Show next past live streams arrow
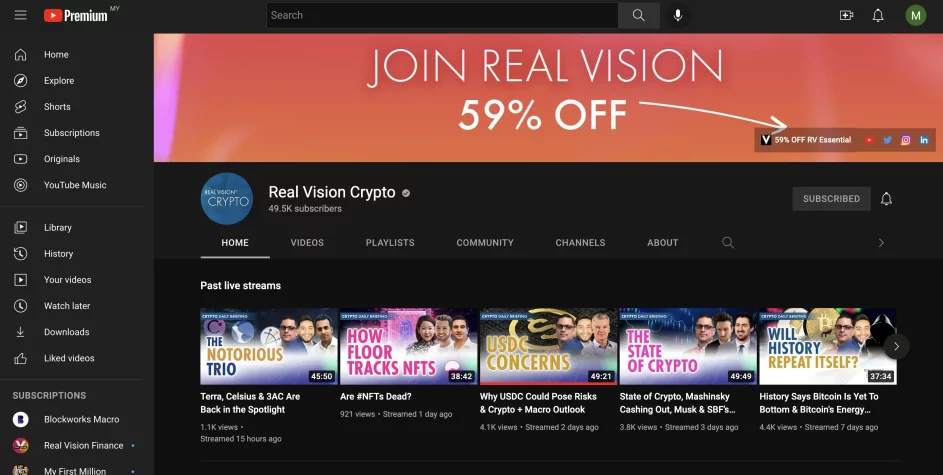Viewport: 943px width, 475px height. pos(896,346)
